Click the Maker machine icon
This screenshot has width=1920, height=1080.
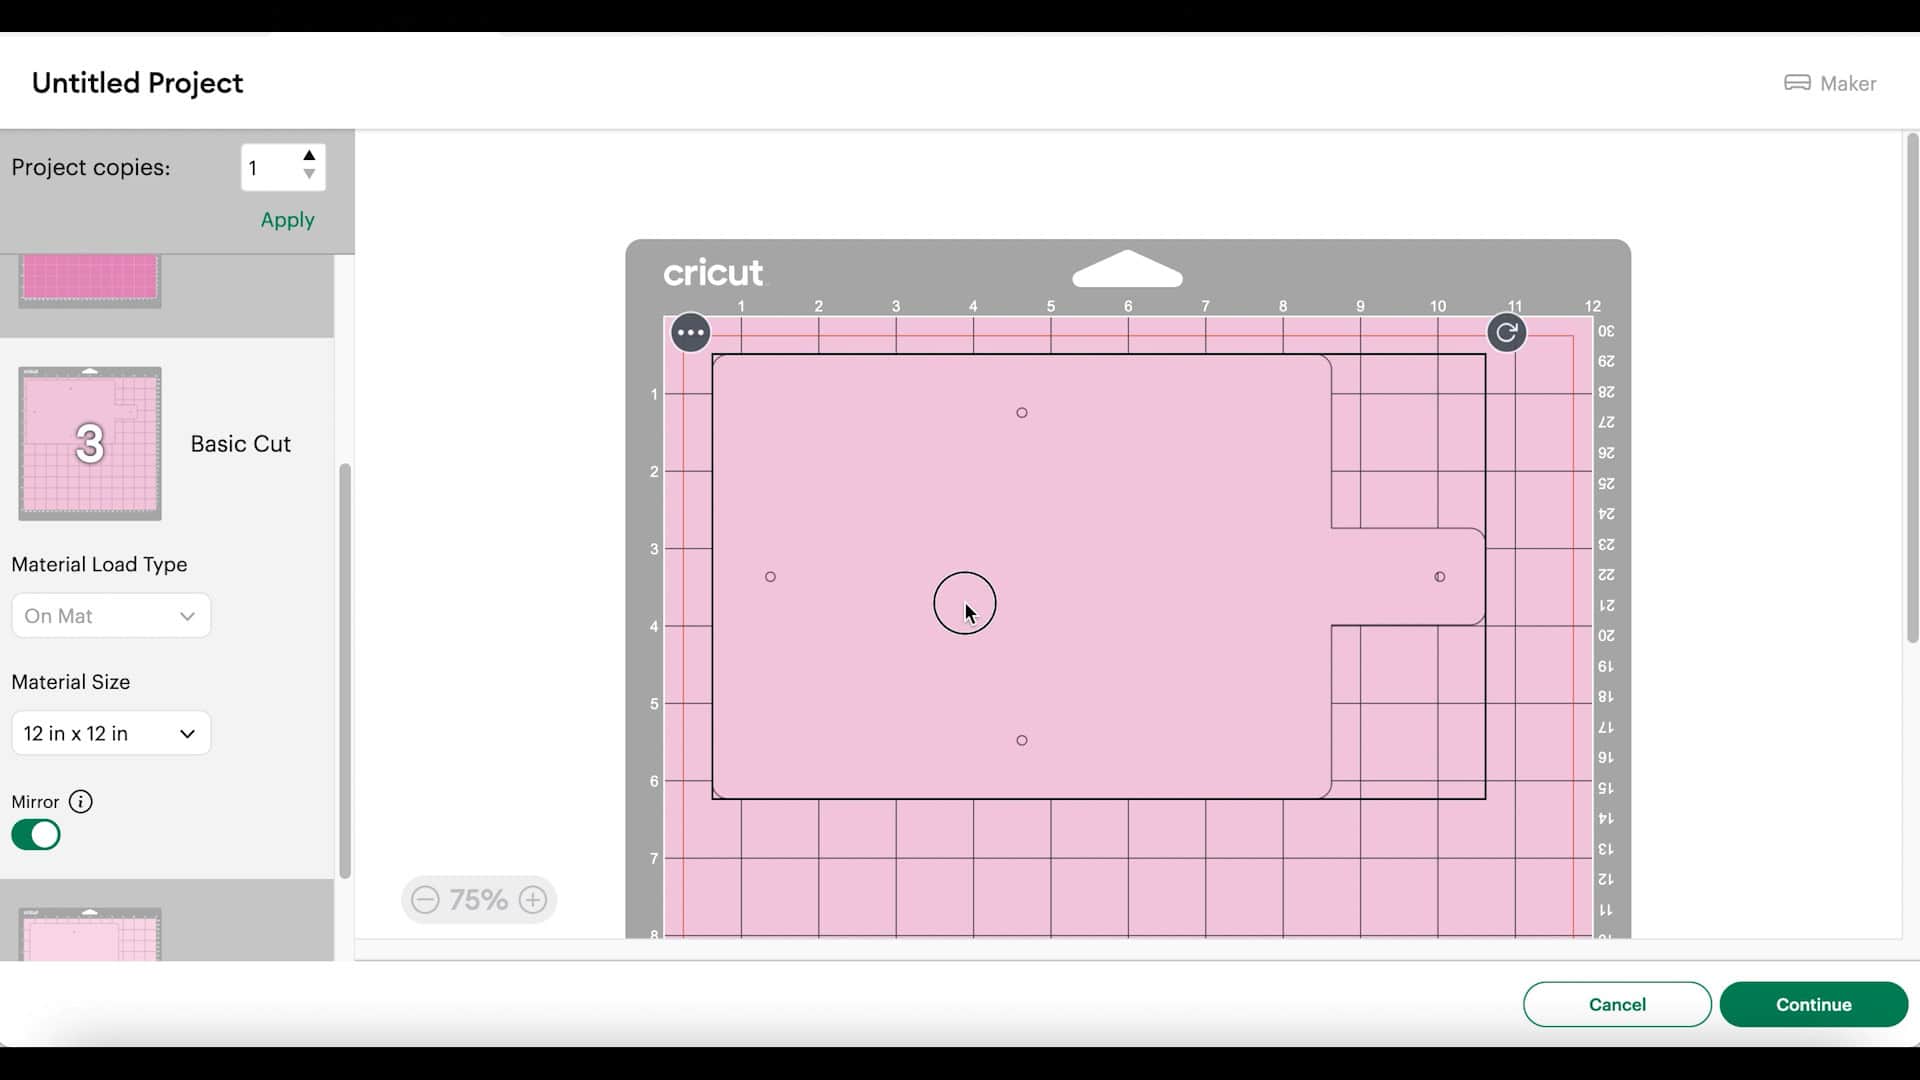(x=1797, y=83)
